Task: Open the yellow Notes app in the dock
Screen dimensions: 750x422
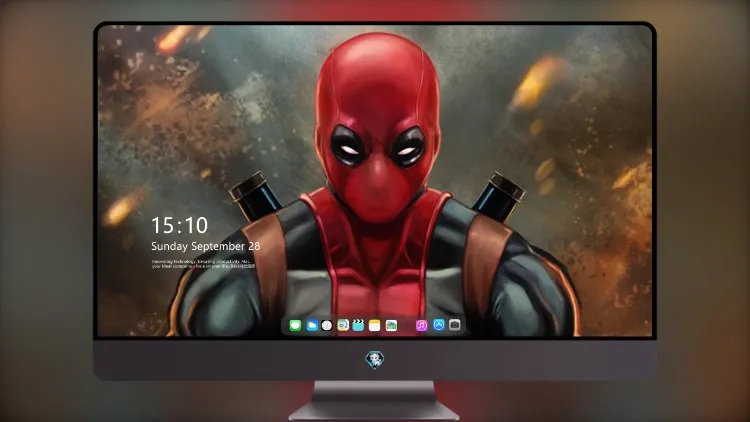Action: 375,325
